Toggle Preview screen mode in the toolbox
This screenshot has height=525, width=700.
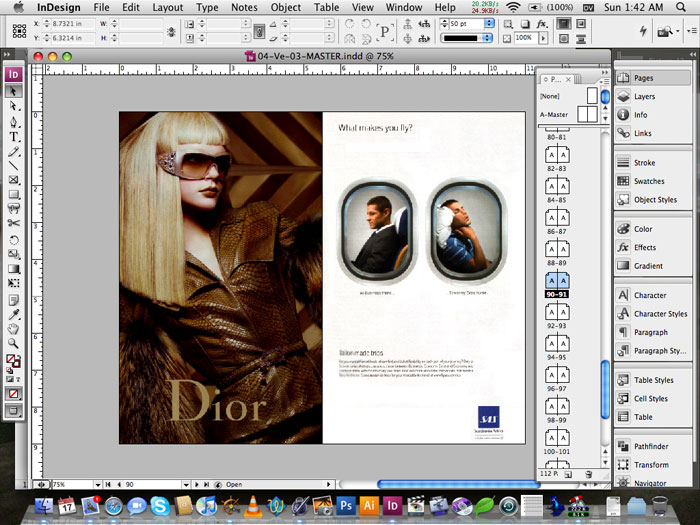point(14,410)
